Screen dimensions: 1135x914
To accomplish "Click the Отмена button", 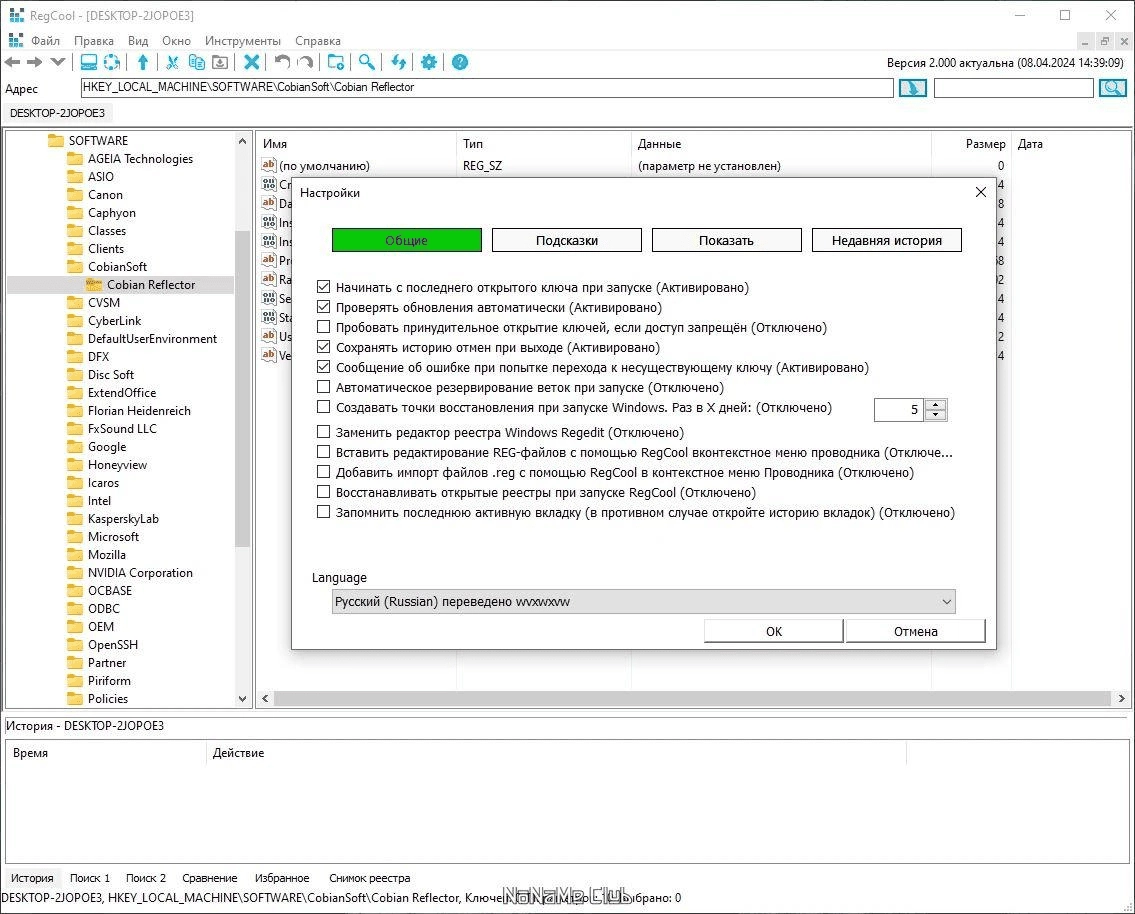I will (x=916, y=631).
